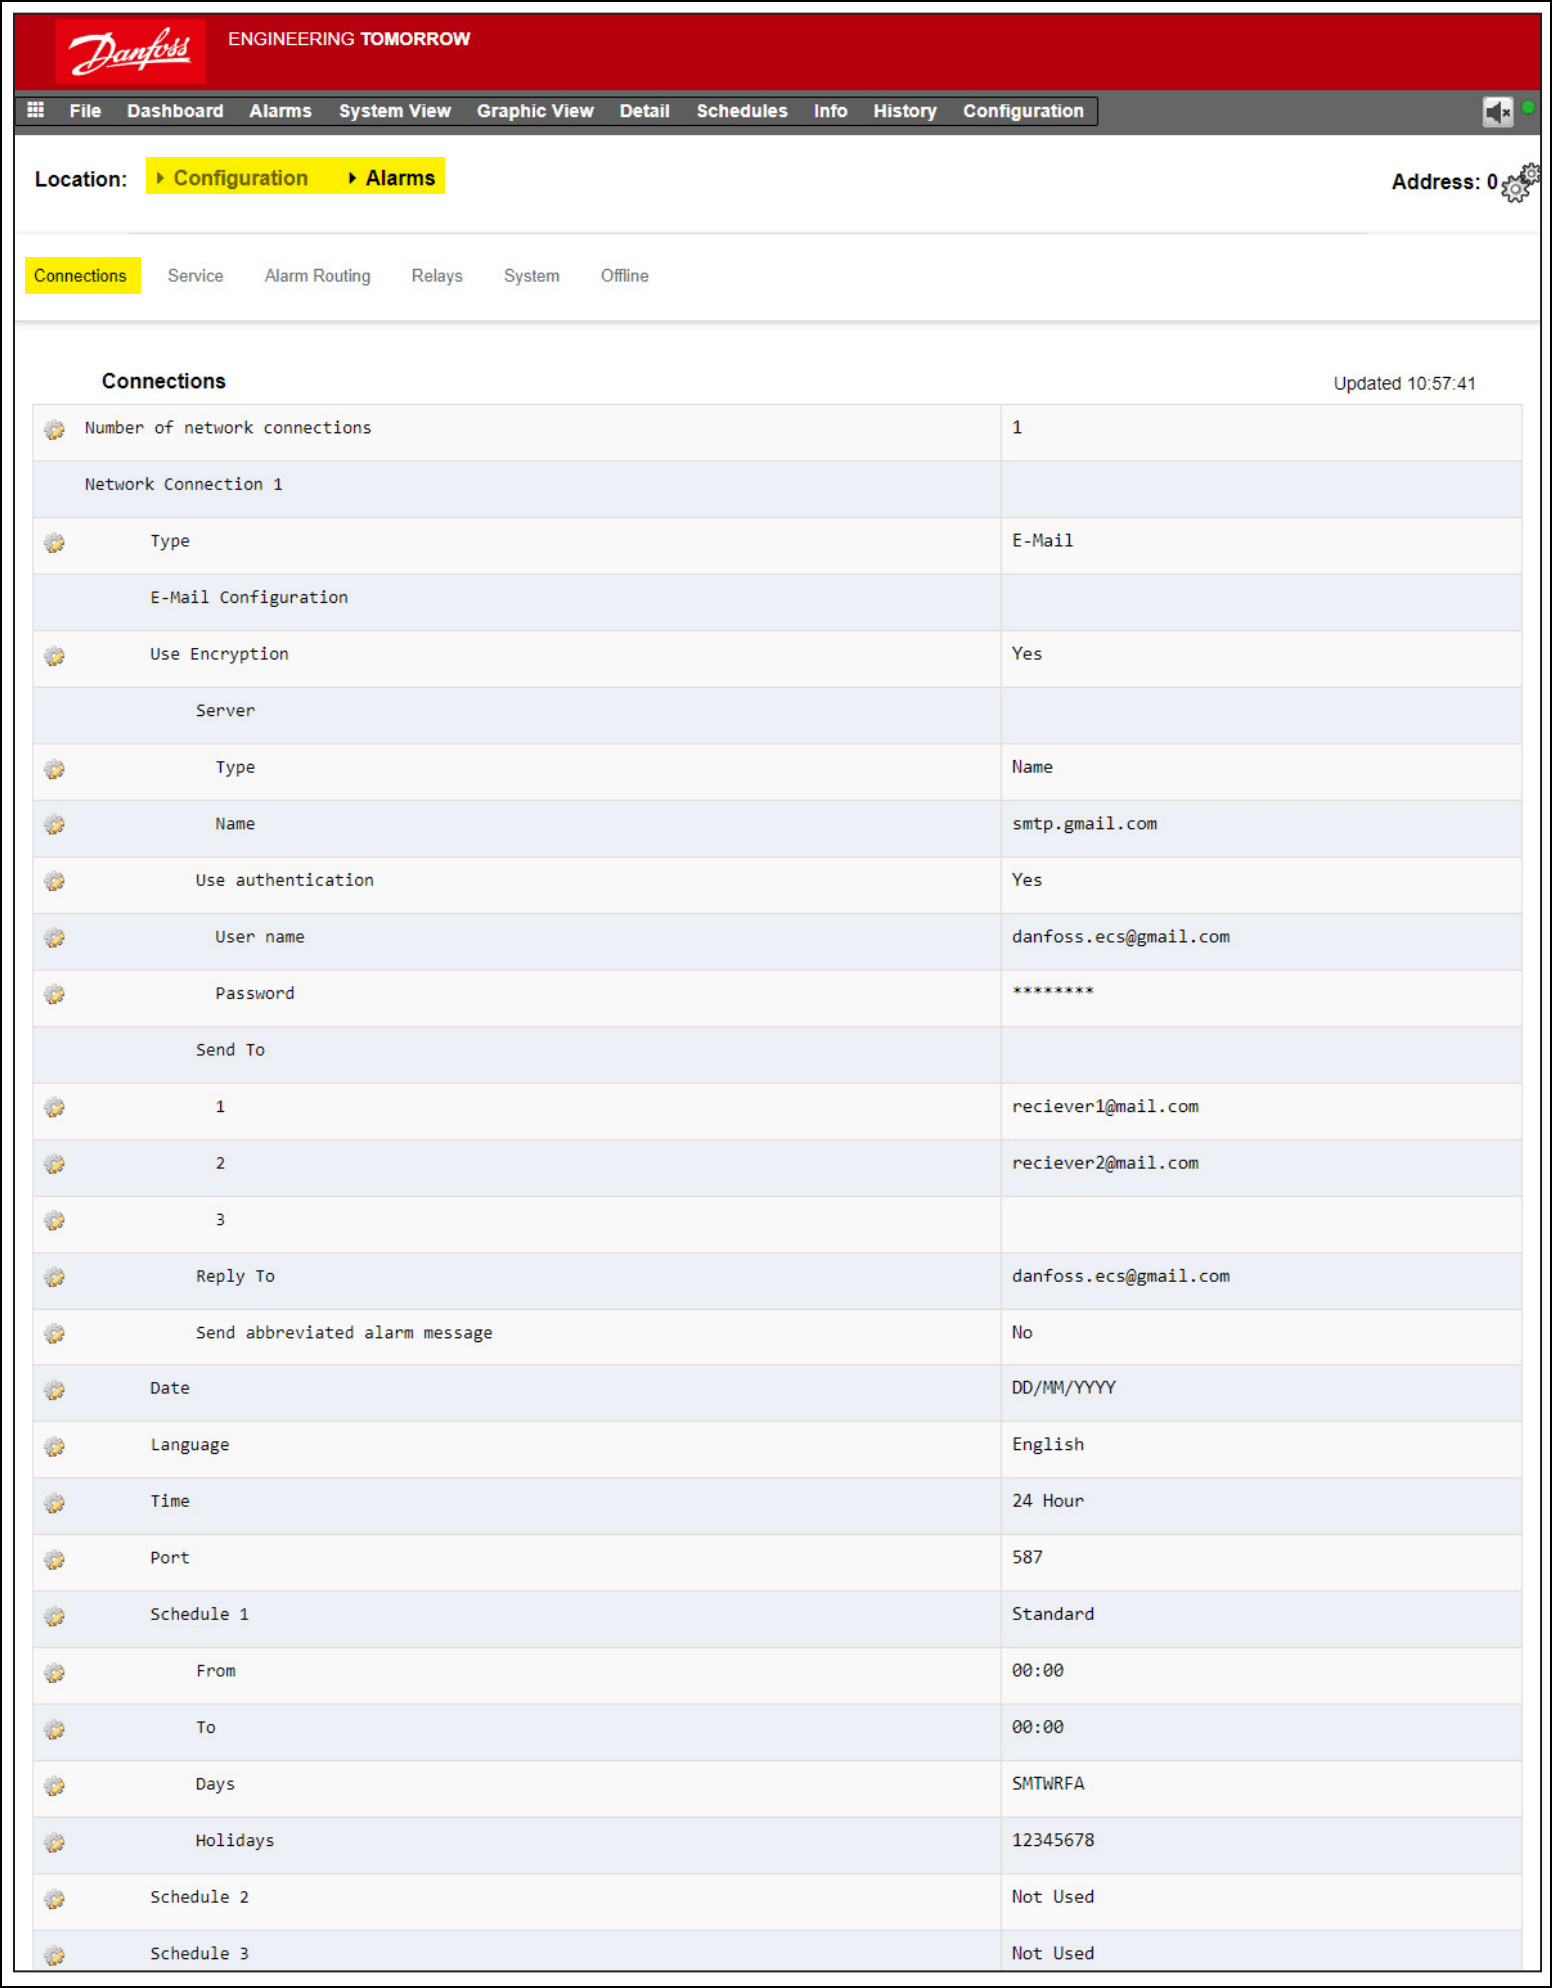Open the Relays tab
Image resolution: width=1552 pixels, height=1988 pixels.
click(437, 276)
